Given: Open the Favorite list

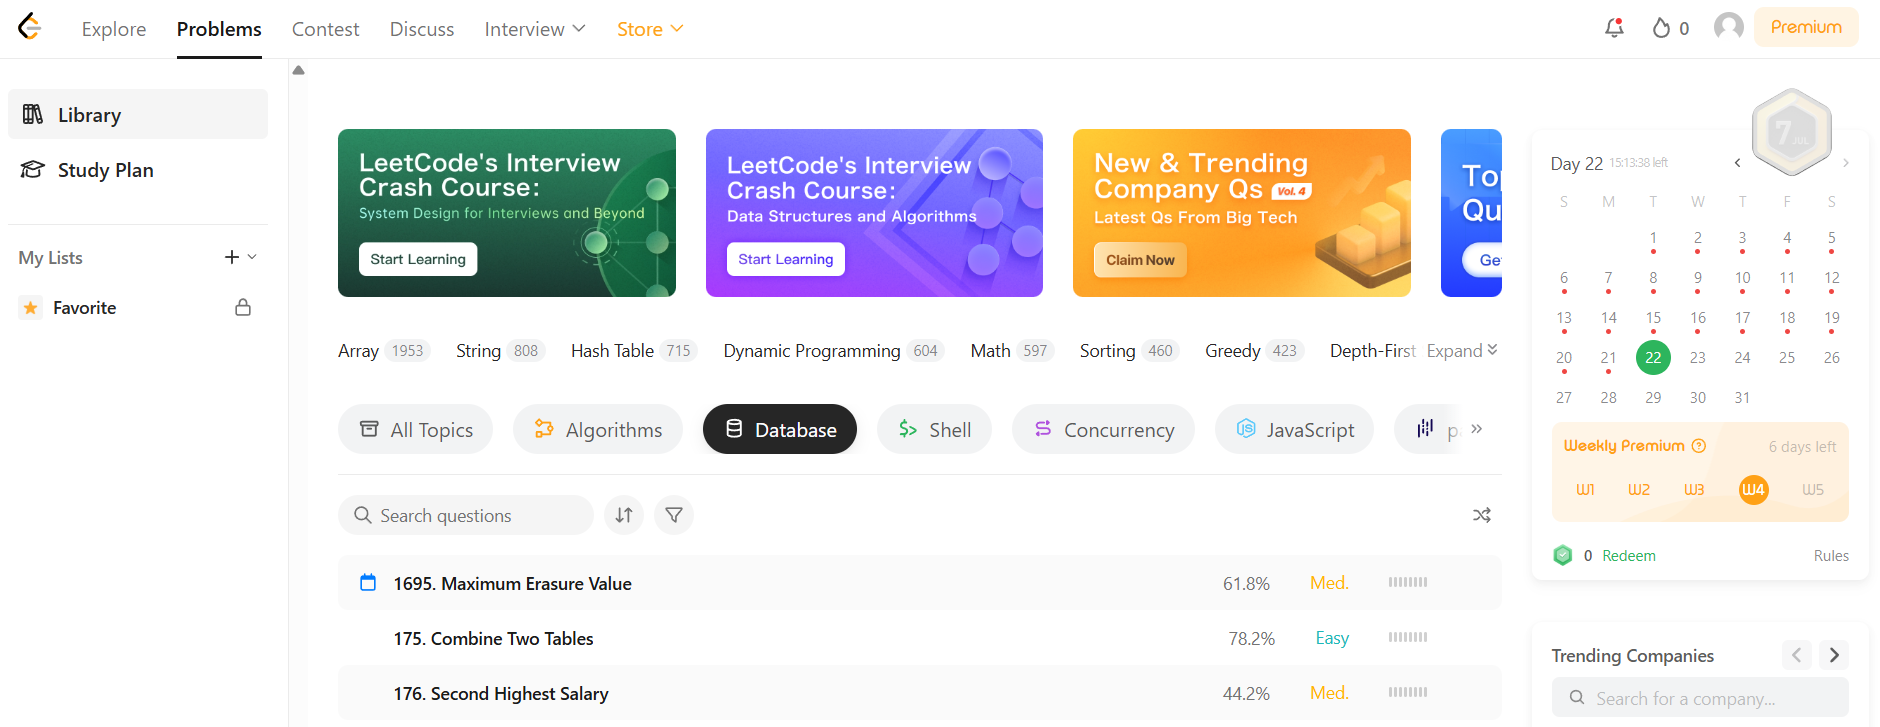Looking at the screenshot, I should coord(138,307).
